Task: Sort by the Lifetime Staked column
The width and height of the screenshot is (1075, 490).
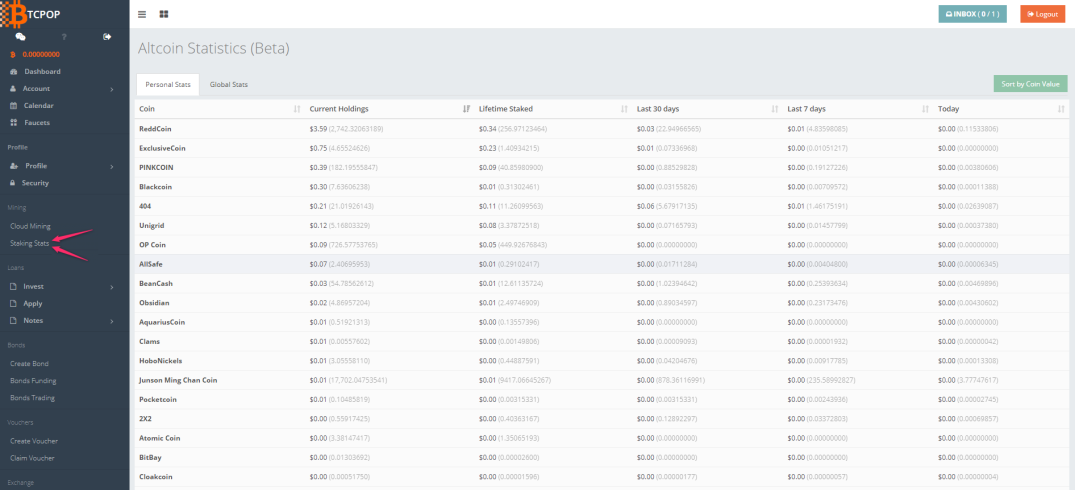Action: coord(553,109)
